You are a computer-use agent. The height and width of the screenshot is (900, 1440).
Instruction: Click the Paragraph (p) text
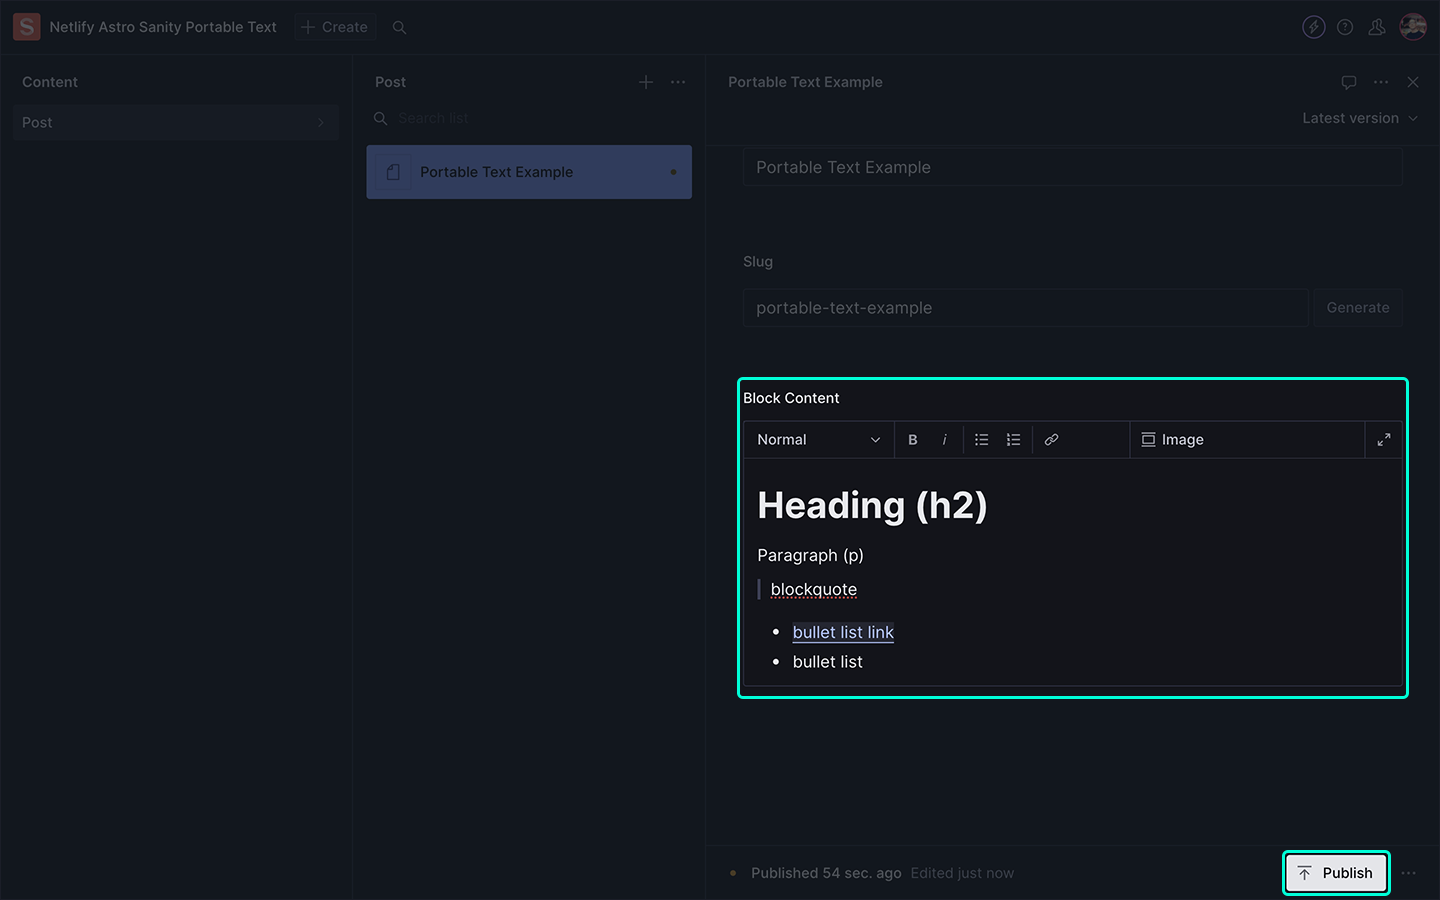(x=810, y=555)
